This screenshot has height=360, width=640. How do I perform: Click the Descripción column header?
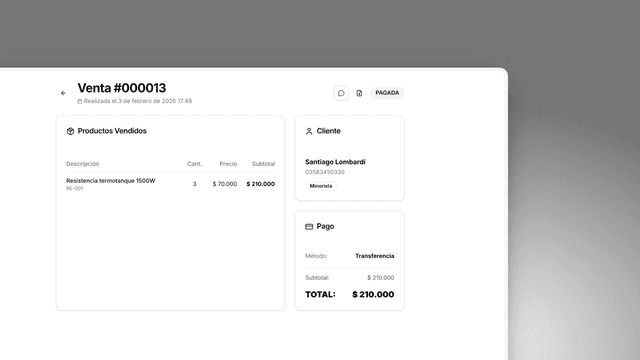(x=82, y=164)
